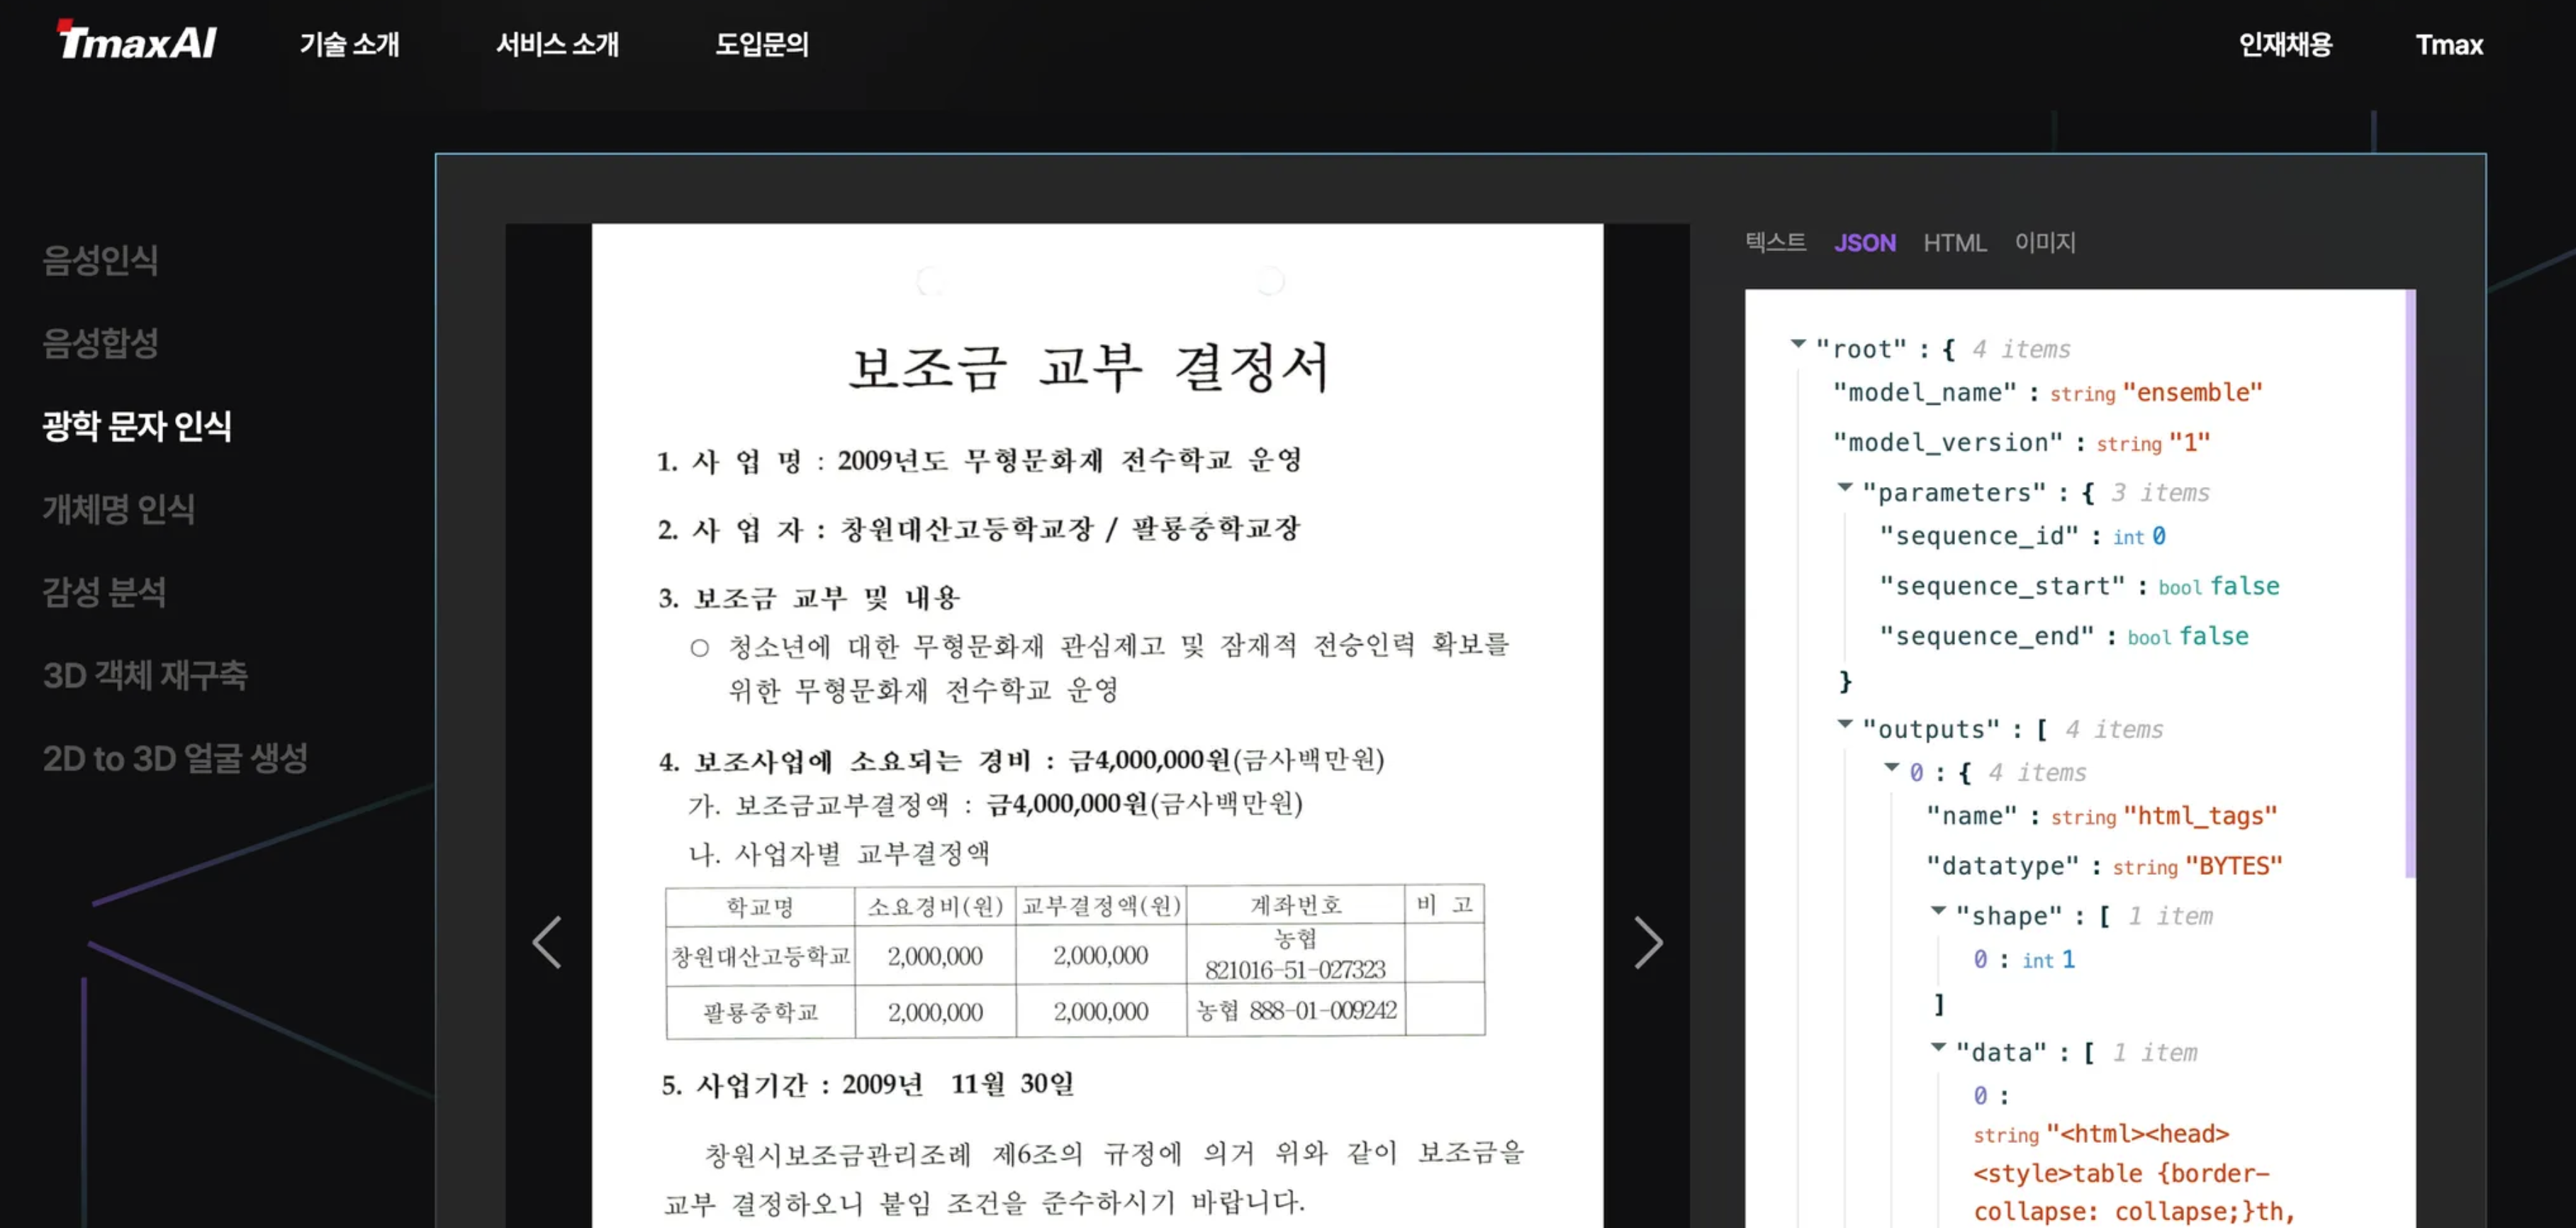Click table cell 팔룡중학교
This screenshot has width=2576, height=1228.
pyautogui.click(x=760, y=1013)
